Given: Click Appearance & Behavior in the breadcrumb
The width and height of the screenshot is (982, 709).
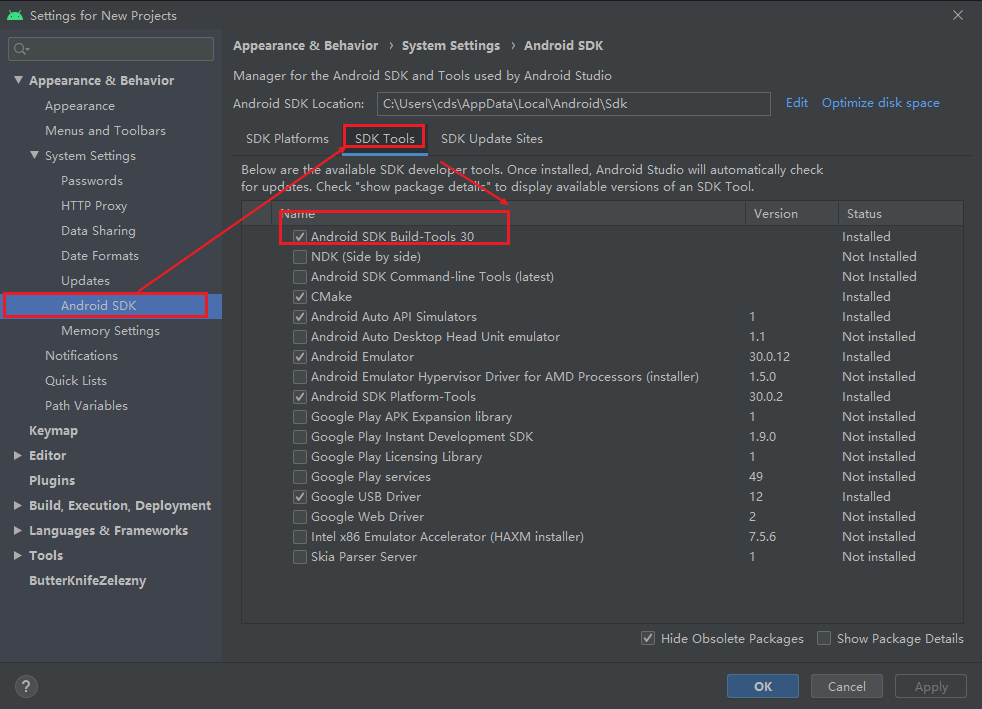Looking at the screenshot, I should tap(306, 46).
